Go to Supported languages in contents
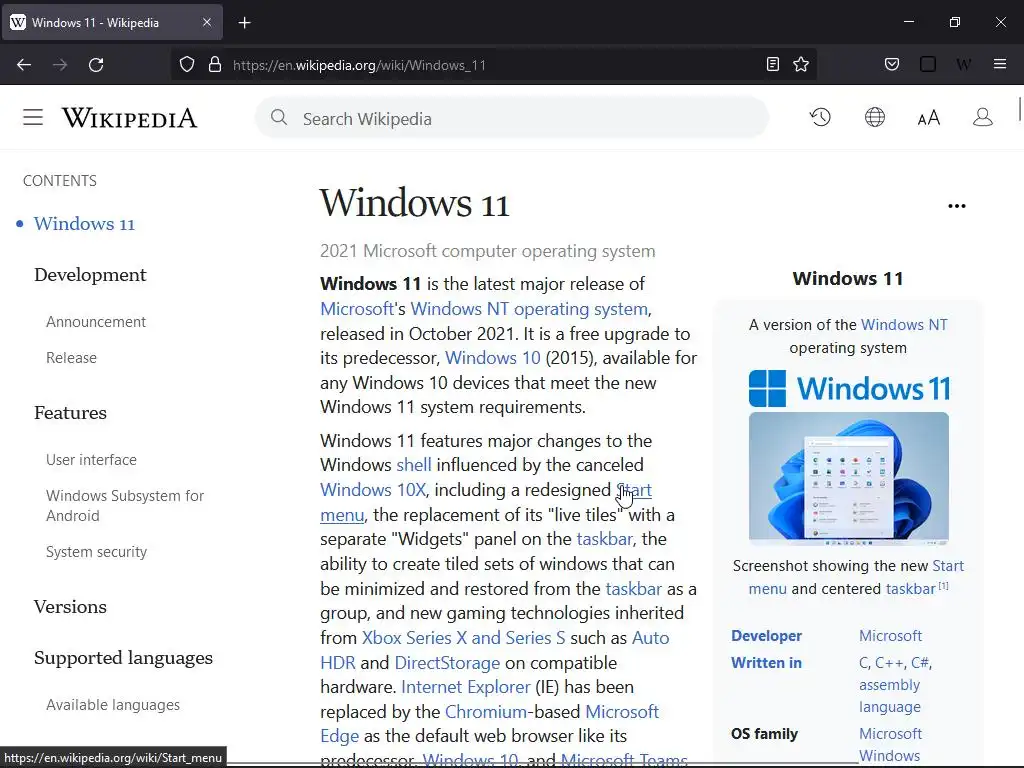The width and height of the screenshot is (1024, 768). tap(123, 658)
